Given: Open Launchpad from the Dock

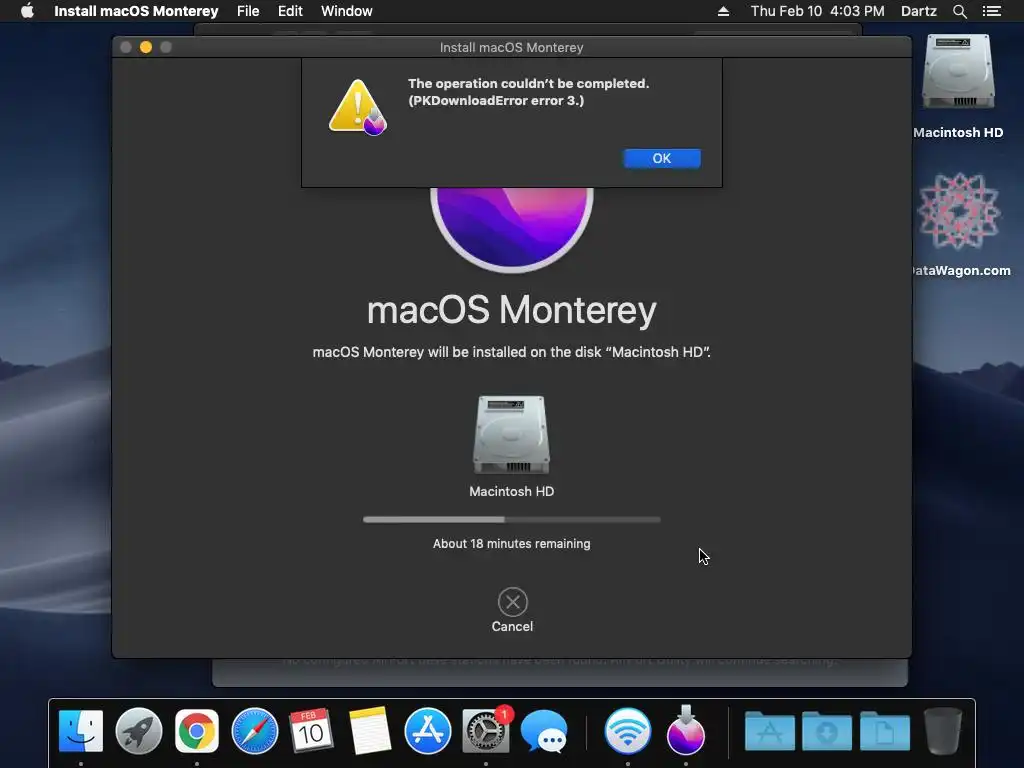Looking at the screenshot, I should click(138, 731).
